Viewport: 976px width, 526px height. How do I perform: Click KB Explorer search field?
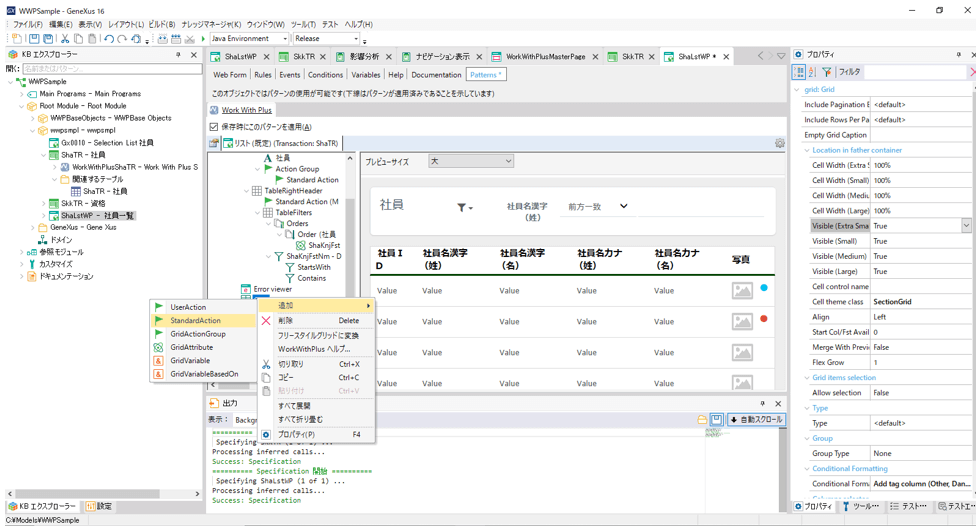pyautogui.click(x=112, y=68)
